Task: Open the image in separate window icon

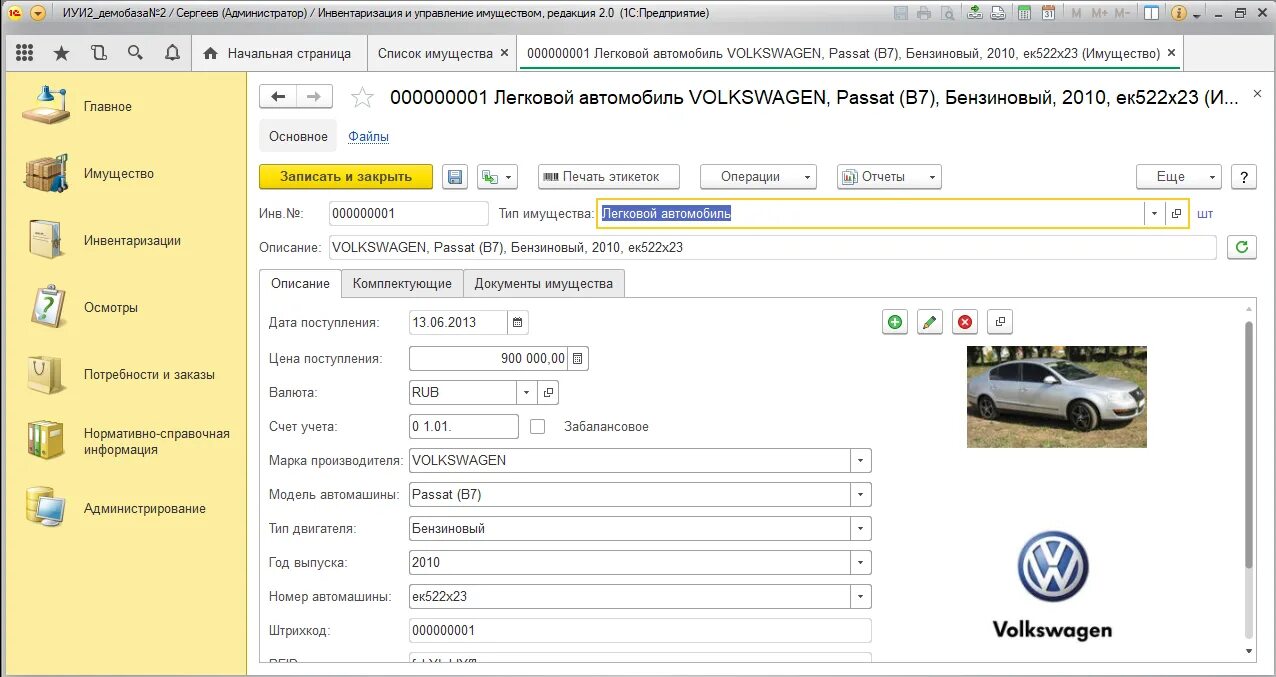Action: [x=1000, y=322]
